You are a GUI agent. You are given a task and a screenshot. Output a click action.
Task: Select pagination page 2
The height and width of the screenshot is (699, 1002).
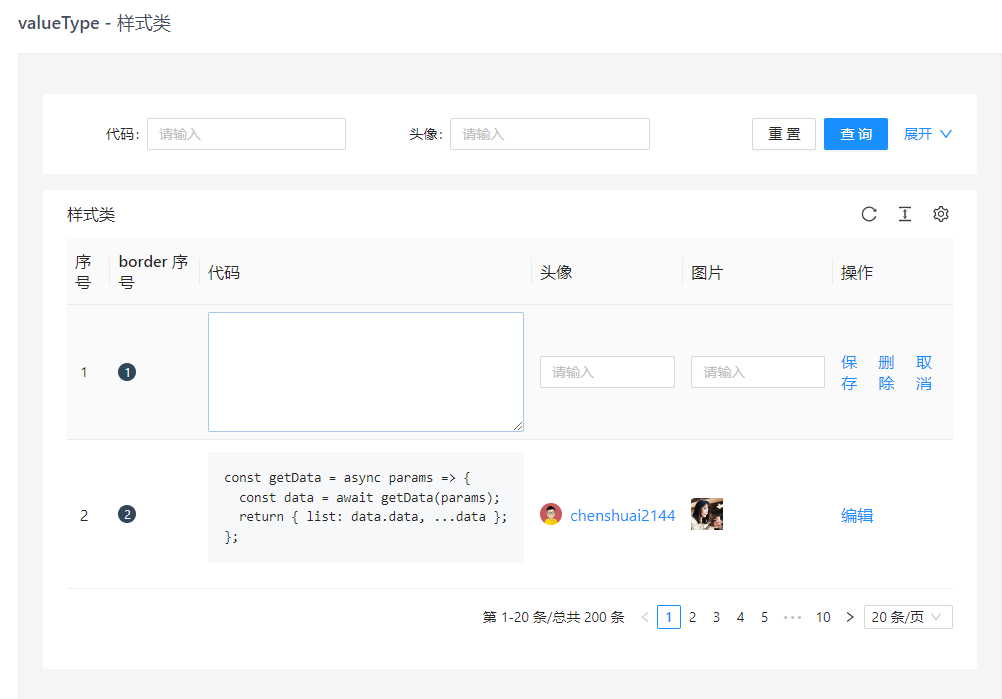pyautogui.click(x=693, y=617)
